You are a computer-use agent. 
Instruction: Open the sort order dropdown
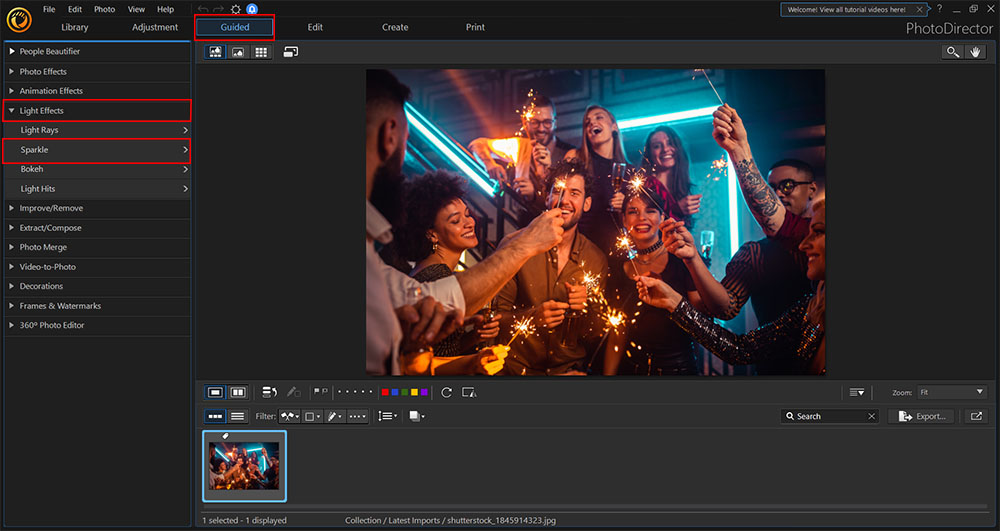387,416
